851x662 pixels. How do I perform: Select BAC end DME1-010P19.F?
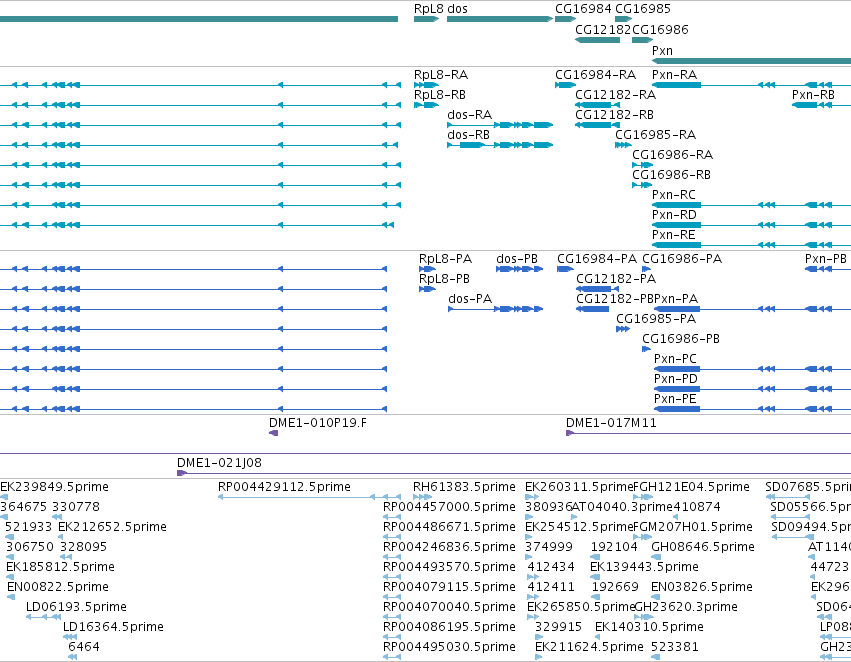317,423
